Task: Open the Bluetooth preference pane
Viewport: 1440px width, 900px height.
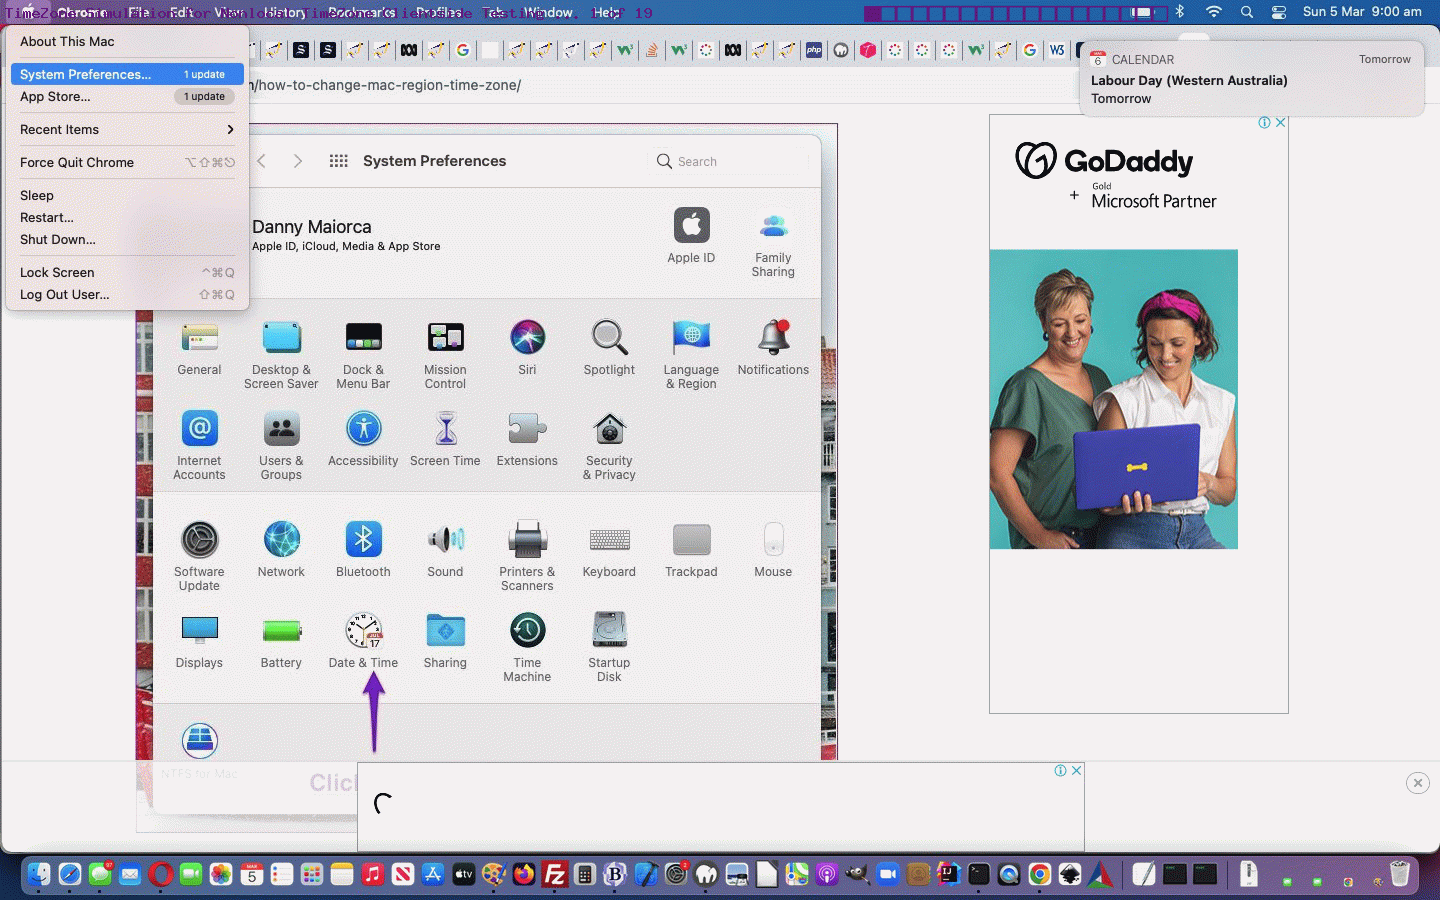Action: pos(363,540)
